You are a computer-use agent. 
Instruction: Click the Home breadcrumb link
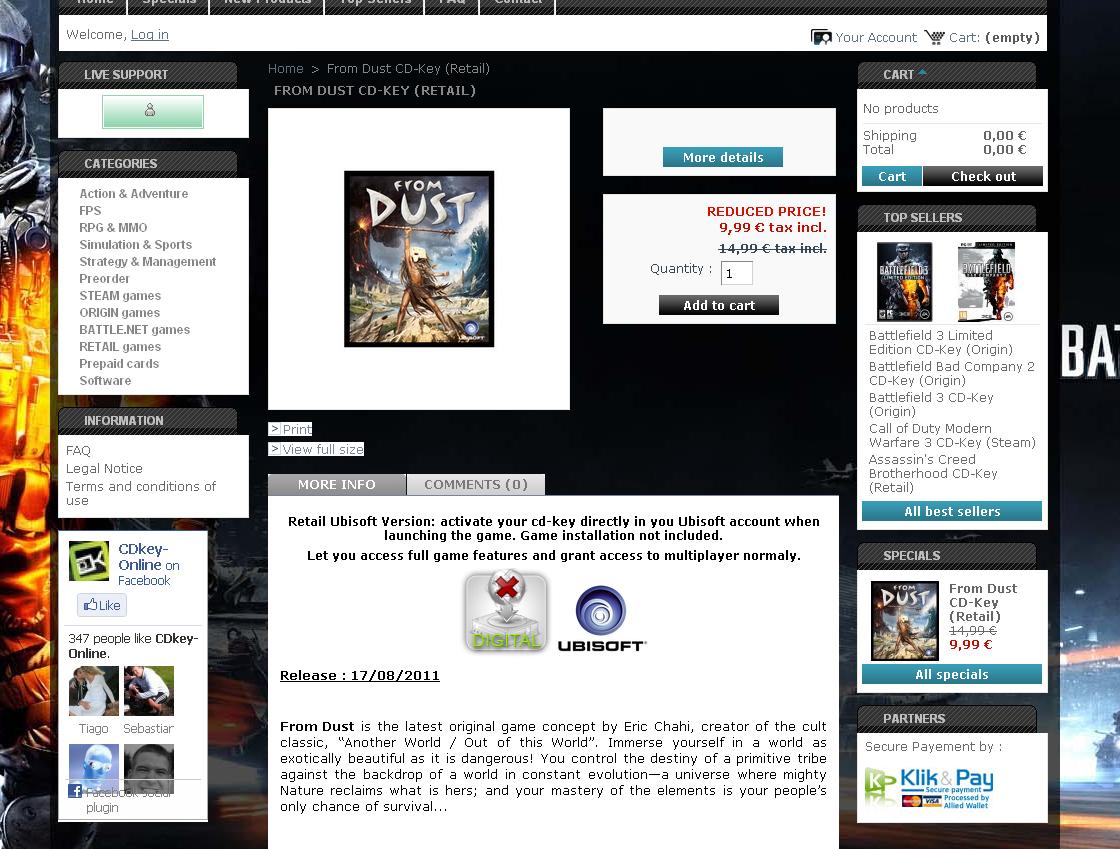tap(286, 69)
